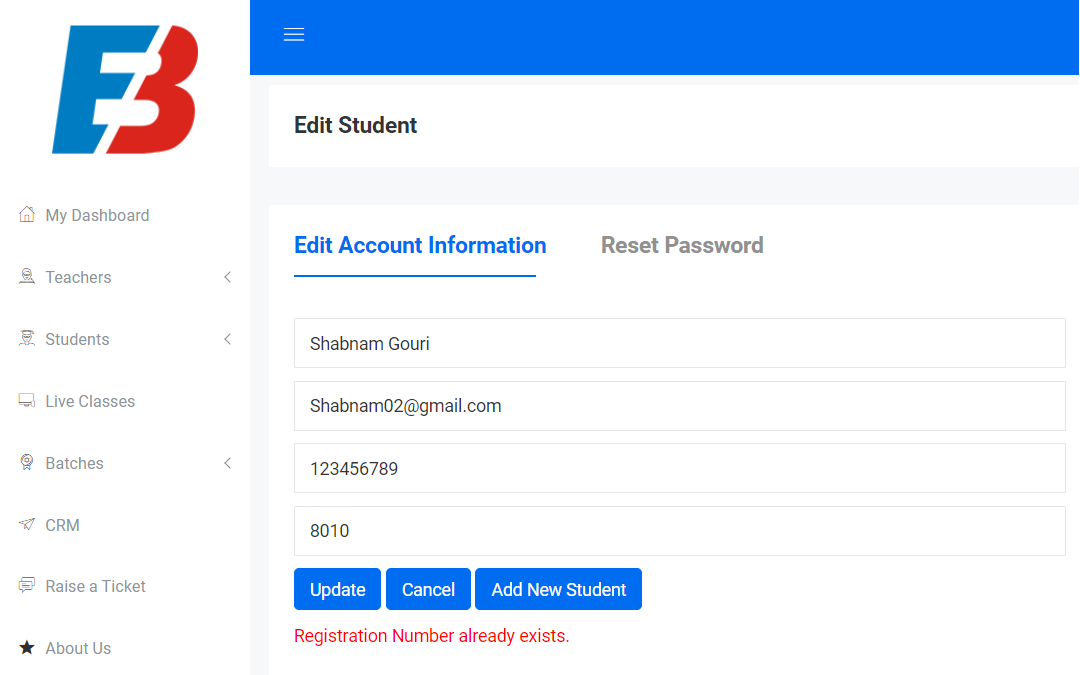The width and height of the screenshot is (1080, 675).
Task: Click the About Us star icon
Action: point(27,648)
